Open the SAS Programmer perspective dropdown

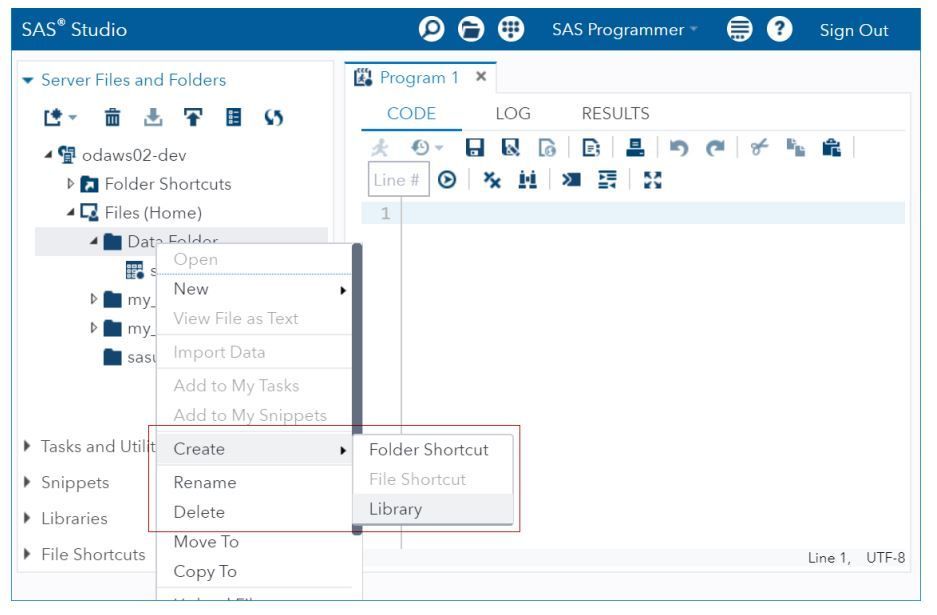tap(624, 29)
